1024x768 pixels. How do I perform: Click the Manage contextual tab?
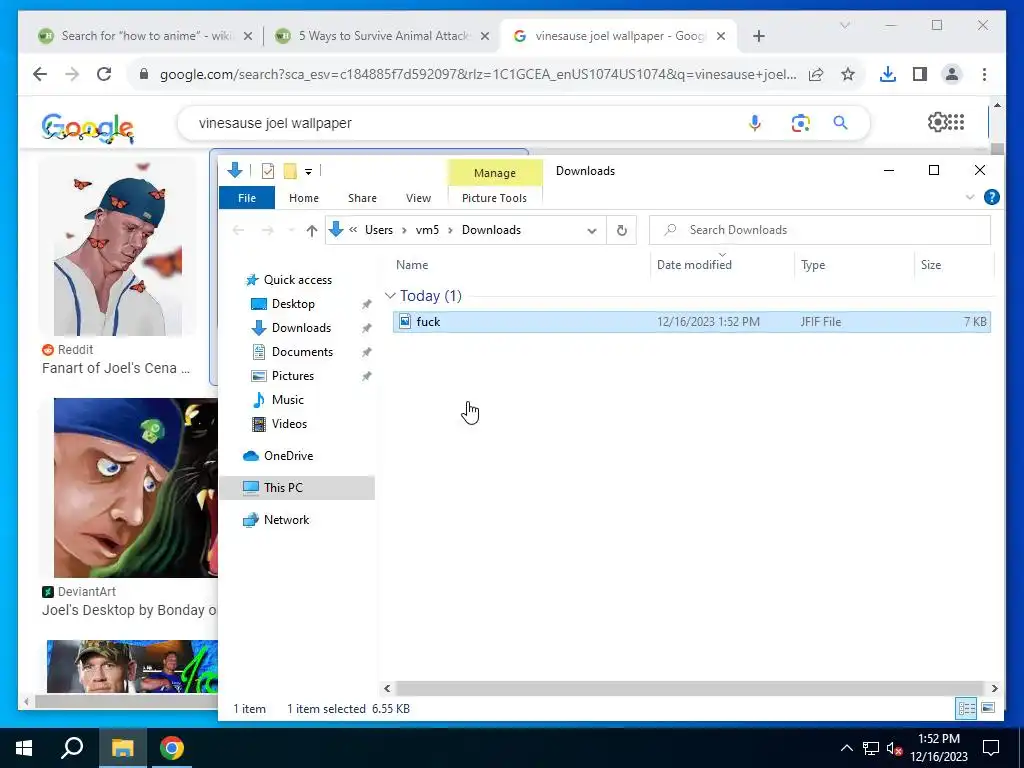(x=494, y=172)
